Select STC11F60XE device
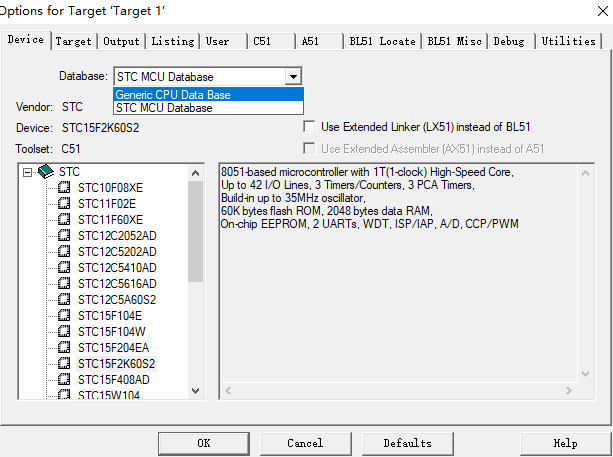613x457 pixels. coord(110,220)
